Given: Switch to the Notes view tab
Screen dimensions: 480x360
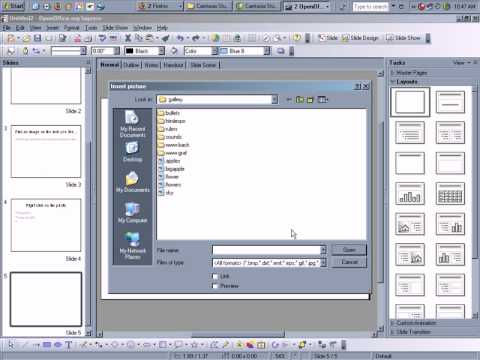Looking at the screenshot, I should tap(151, 65).
